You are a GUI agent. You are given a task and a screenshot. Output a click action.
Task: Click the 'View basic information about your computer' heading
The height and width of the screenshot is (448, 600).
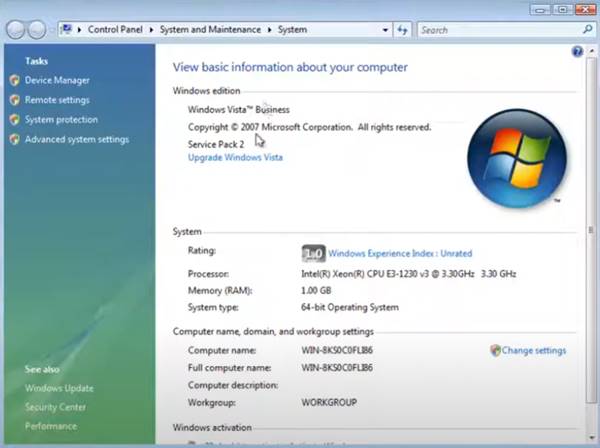tap(290, 67)
